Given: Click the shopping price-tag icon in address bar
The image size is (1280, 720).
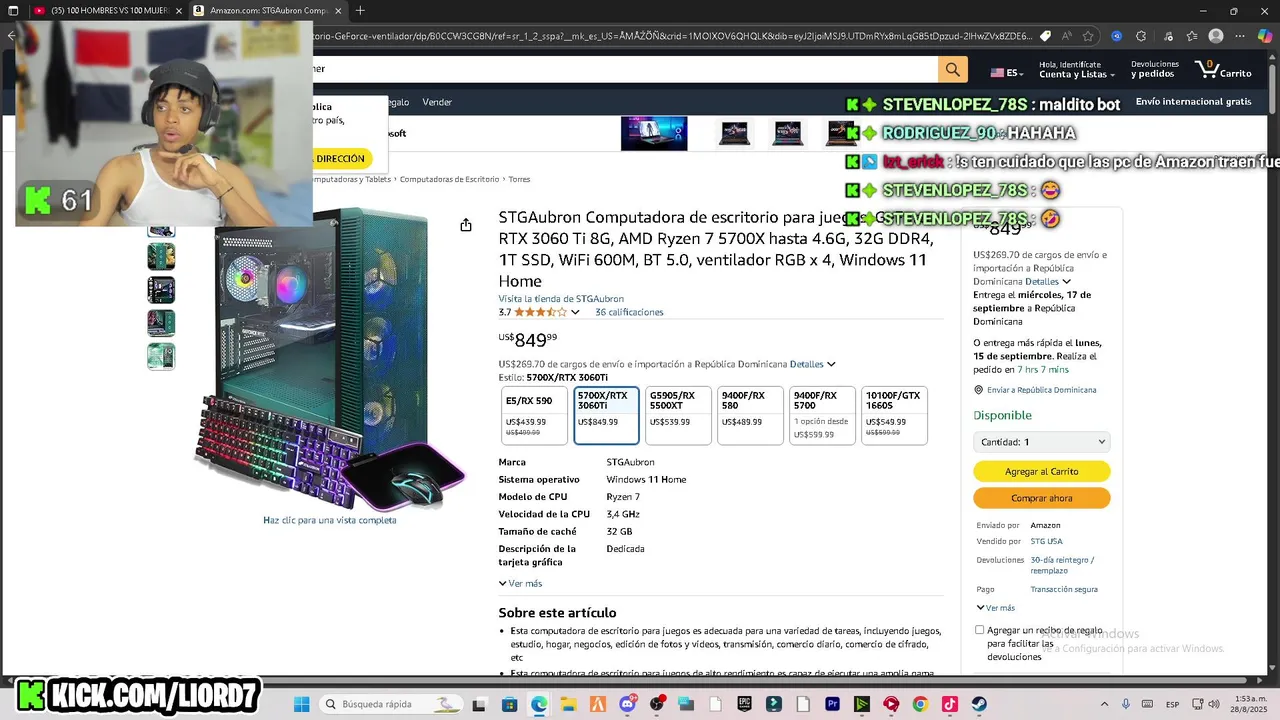Looking at the screenshot, I should (x=1045, y=36).
